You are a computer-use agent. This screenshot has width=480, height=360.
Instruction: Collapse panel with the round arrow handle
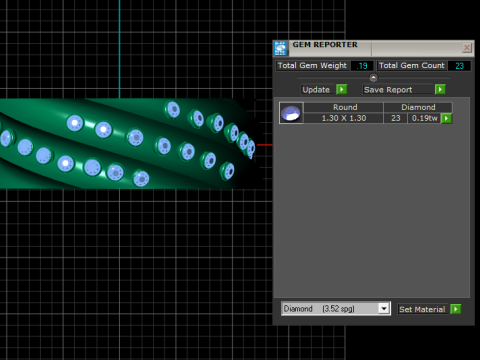[x=373, y=78]
